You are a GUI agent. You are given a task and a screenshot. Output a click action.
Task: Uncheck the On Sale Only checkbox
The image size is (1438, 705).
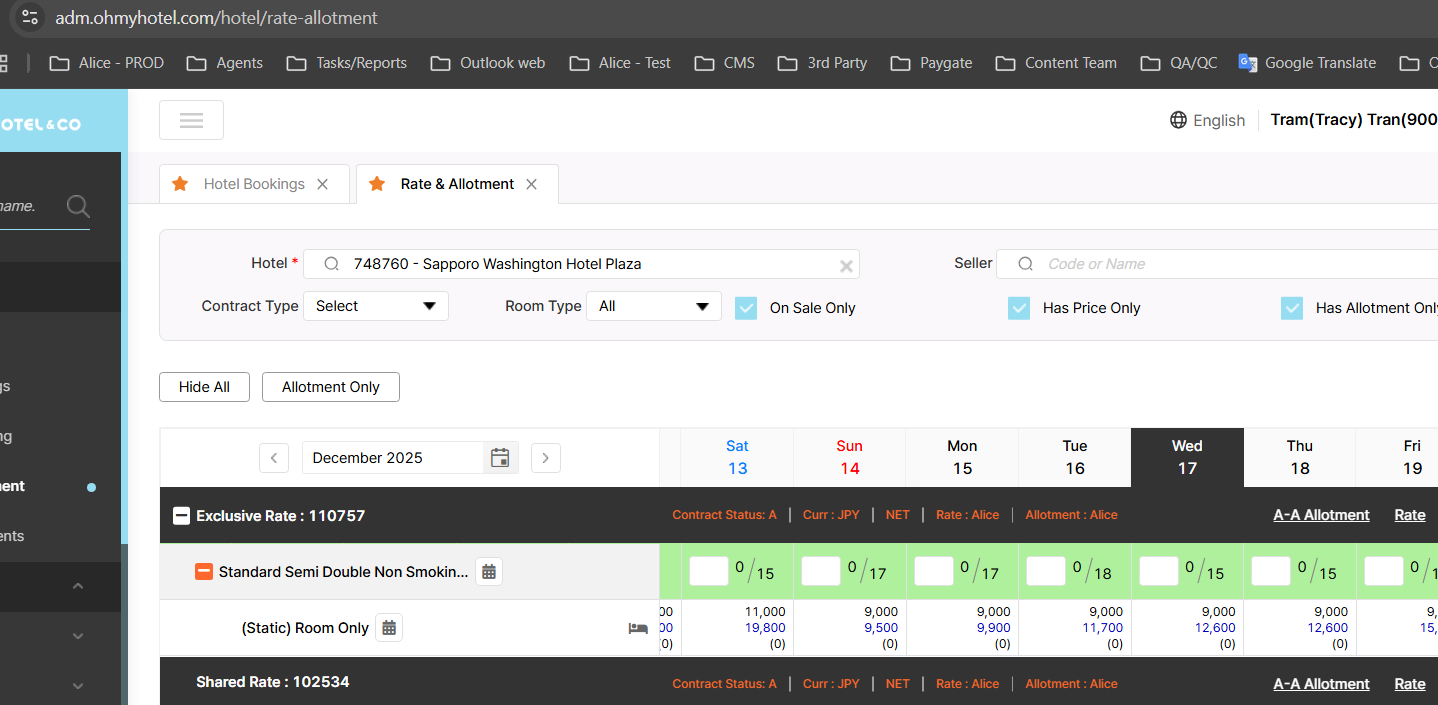click(746, 308)
